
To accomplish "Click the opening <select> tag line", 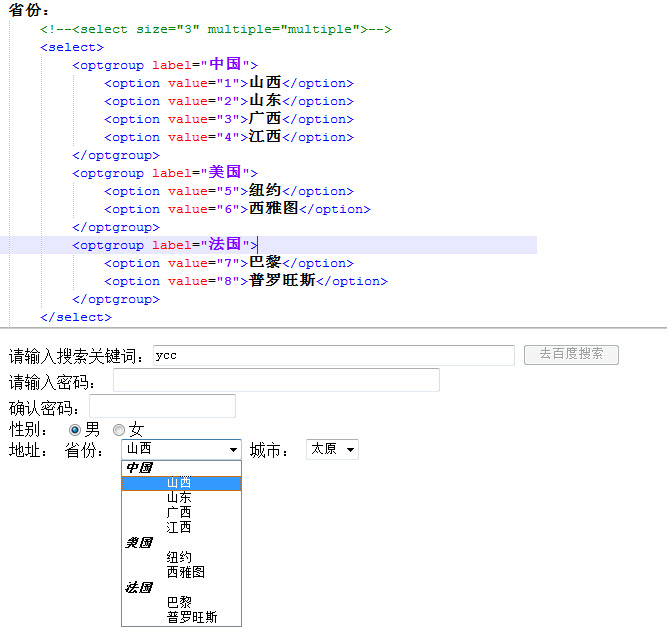I will click(72, 47).
